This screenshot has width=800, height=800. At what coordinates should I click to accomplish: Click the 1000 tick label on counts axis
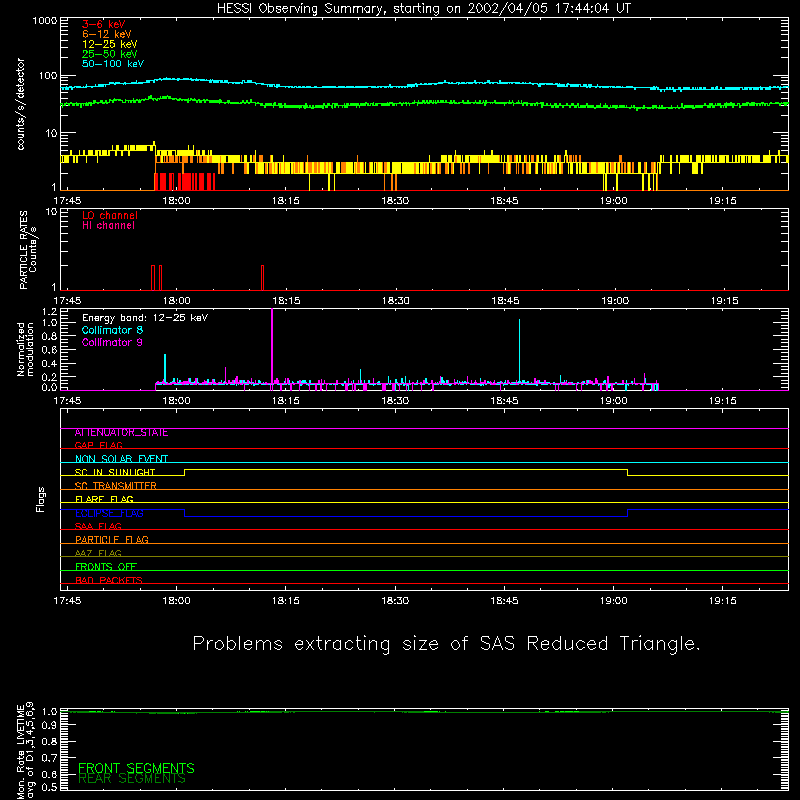click(x=45, y=21)
